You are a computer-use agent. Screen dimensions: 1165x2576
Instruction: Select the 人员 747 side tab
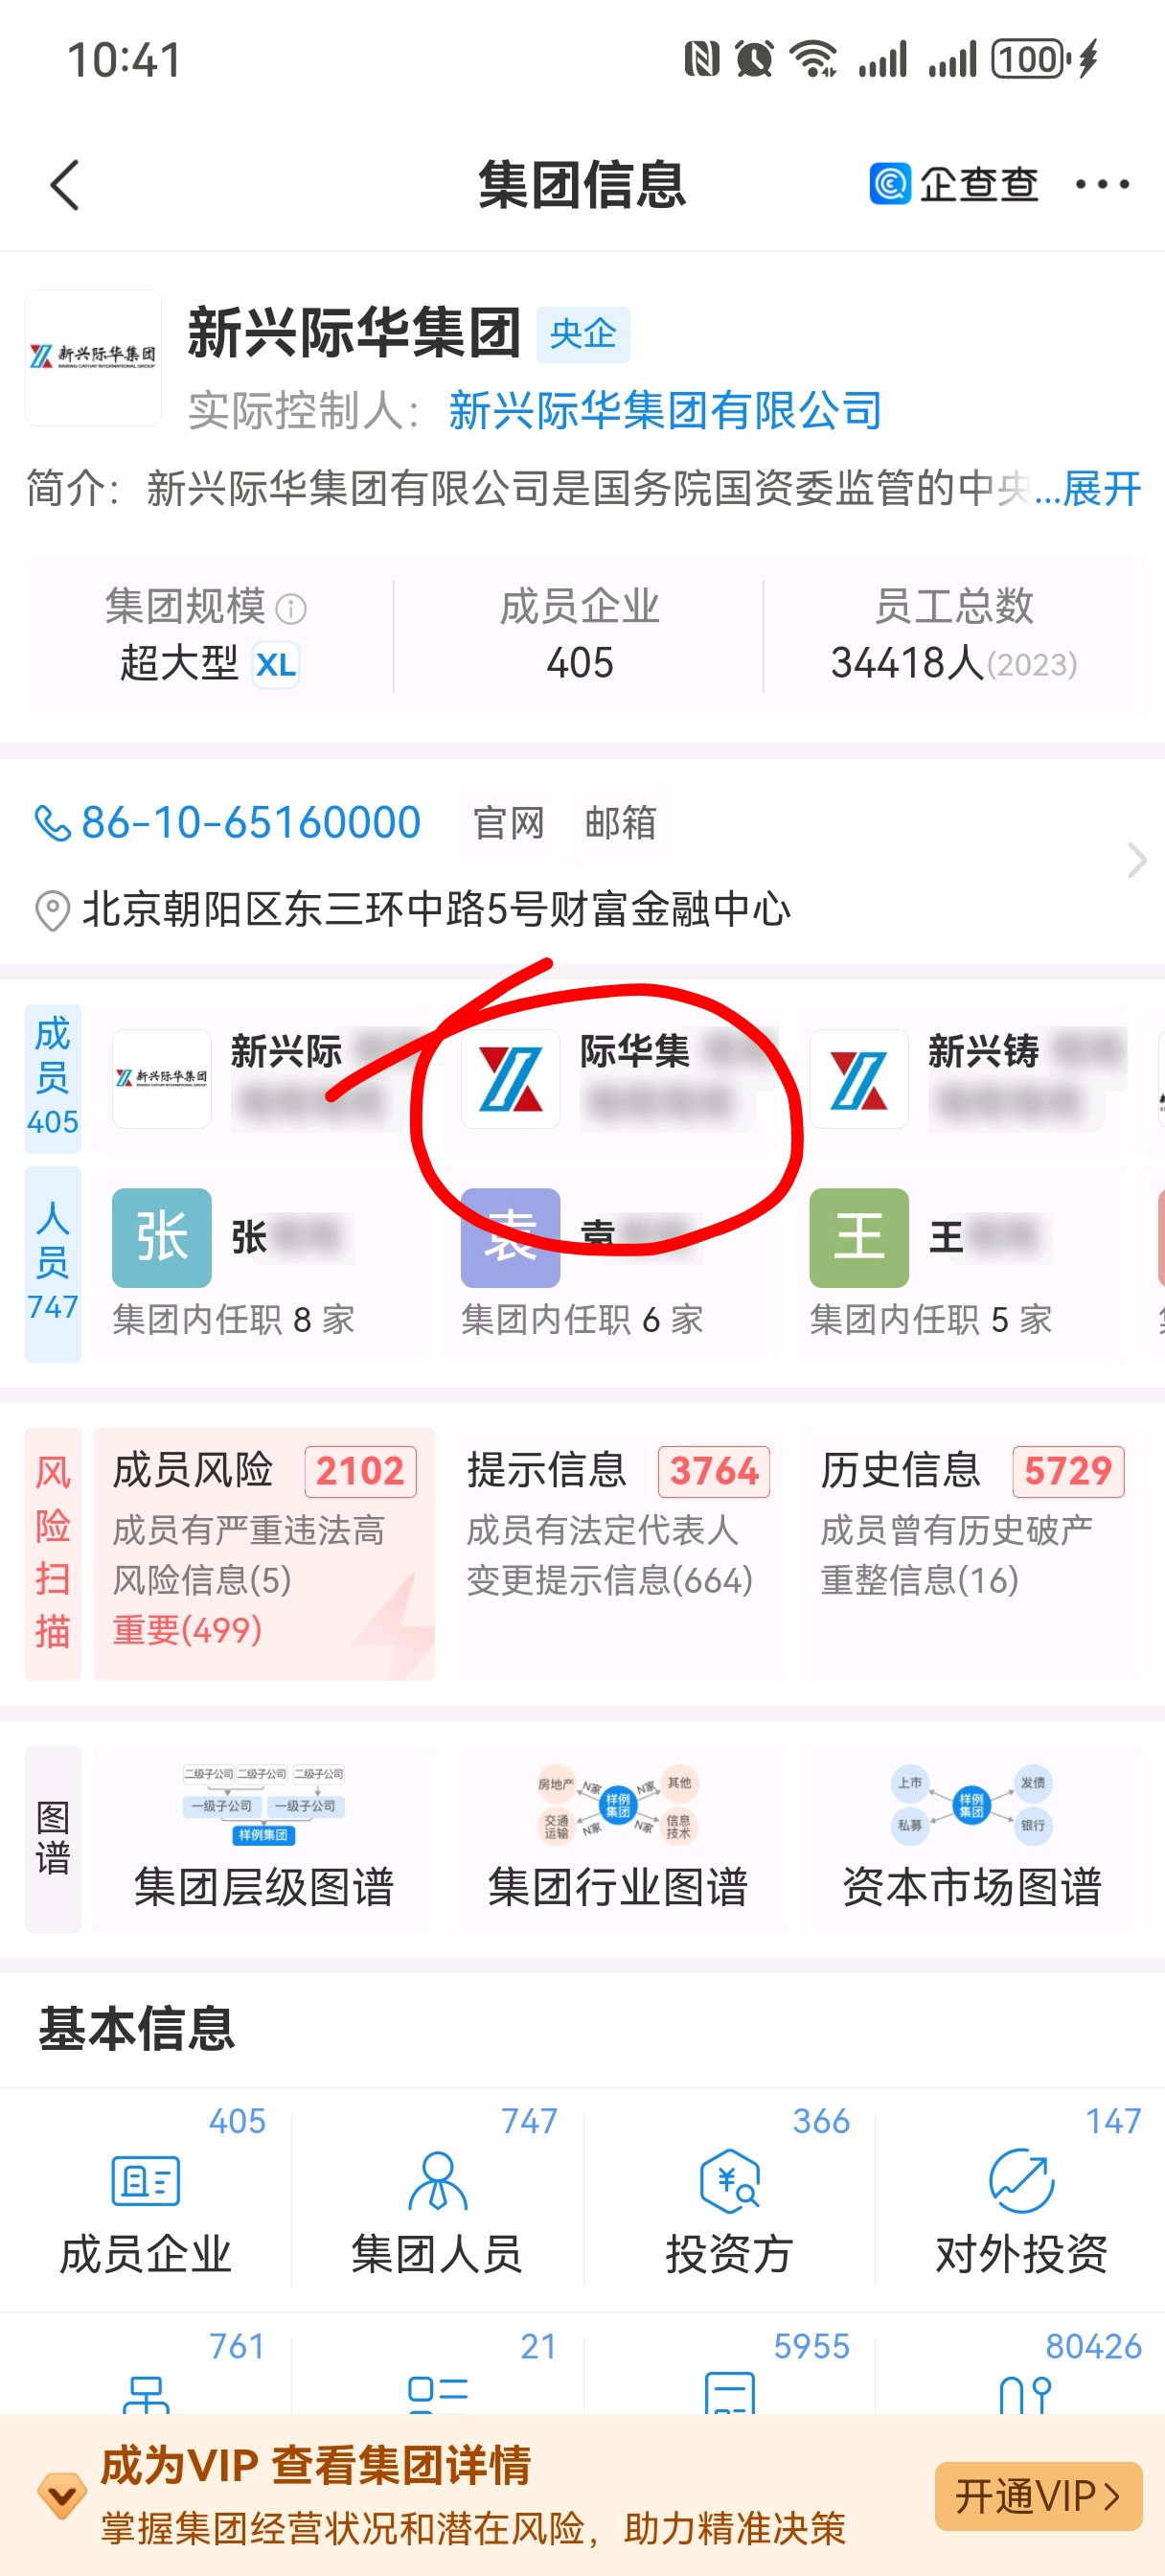tap(53, 1262)
